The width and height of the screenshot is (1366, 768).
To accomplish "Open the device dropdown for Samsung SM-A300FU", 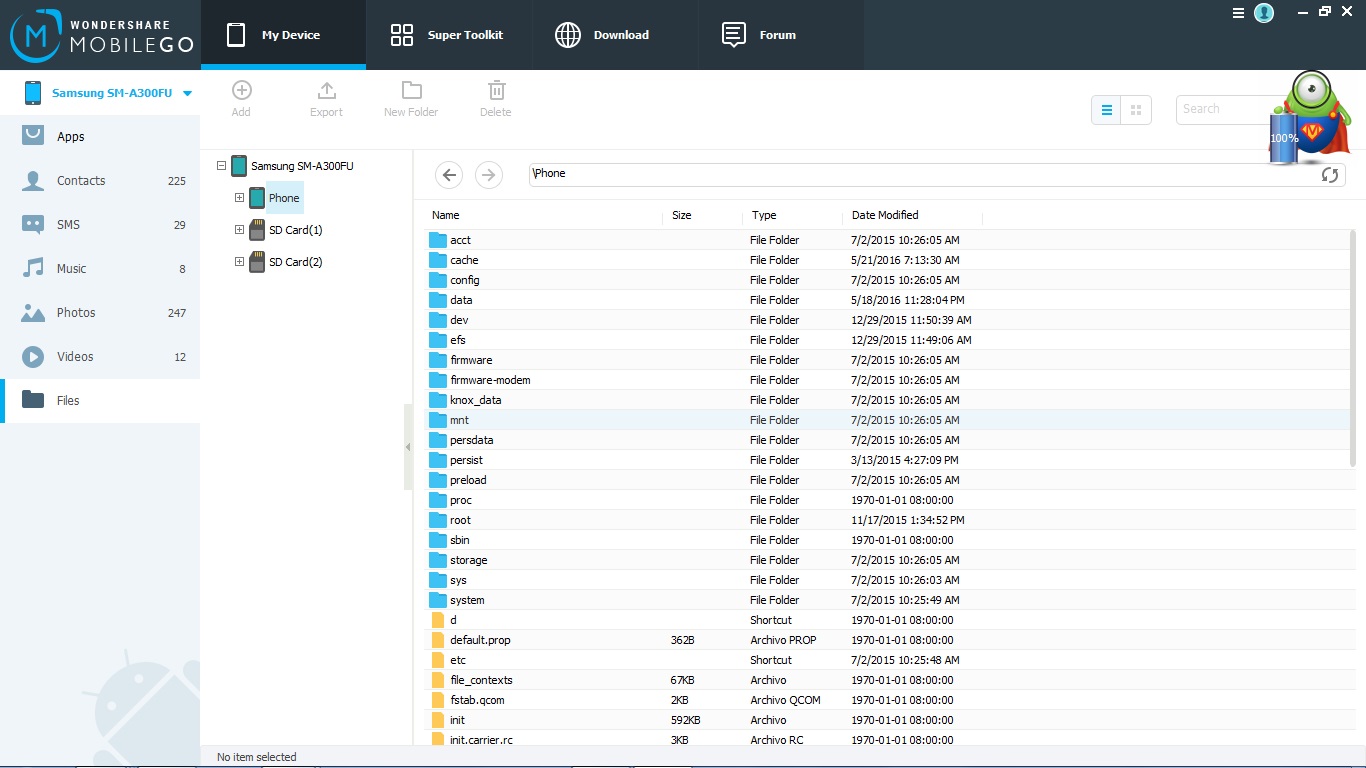I will 187,93.
